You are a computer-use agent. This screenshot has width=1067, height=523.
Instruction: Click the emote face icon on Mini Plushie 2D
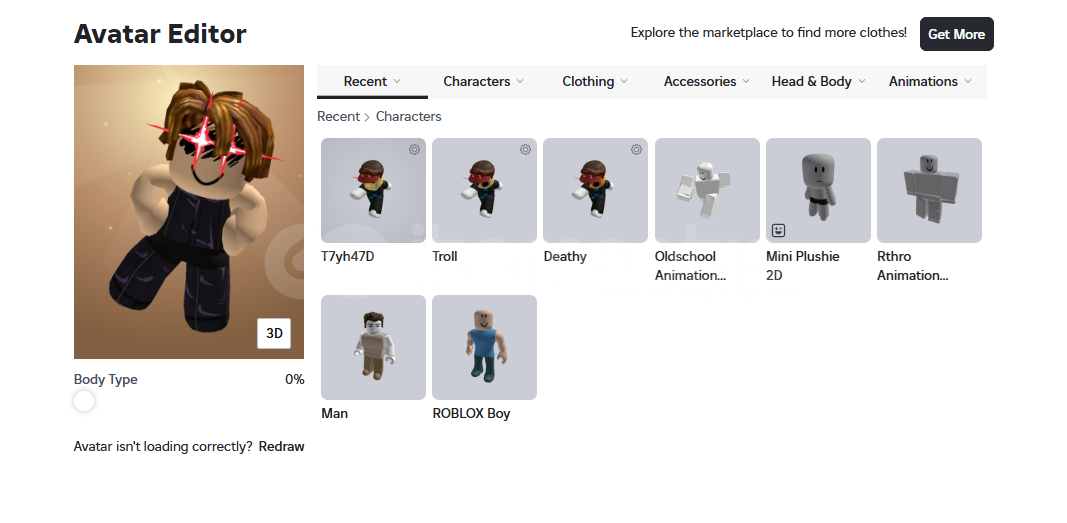click(x=778, y=231)
